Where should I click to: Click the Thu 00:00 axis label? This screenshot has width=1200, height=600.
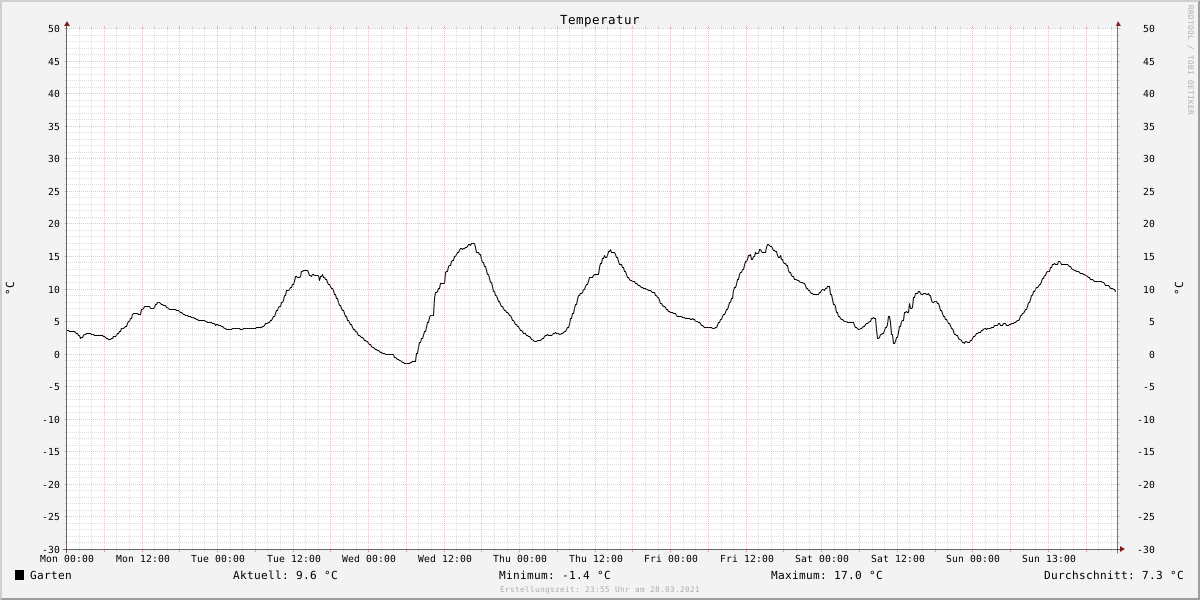(x=520, y=559)
